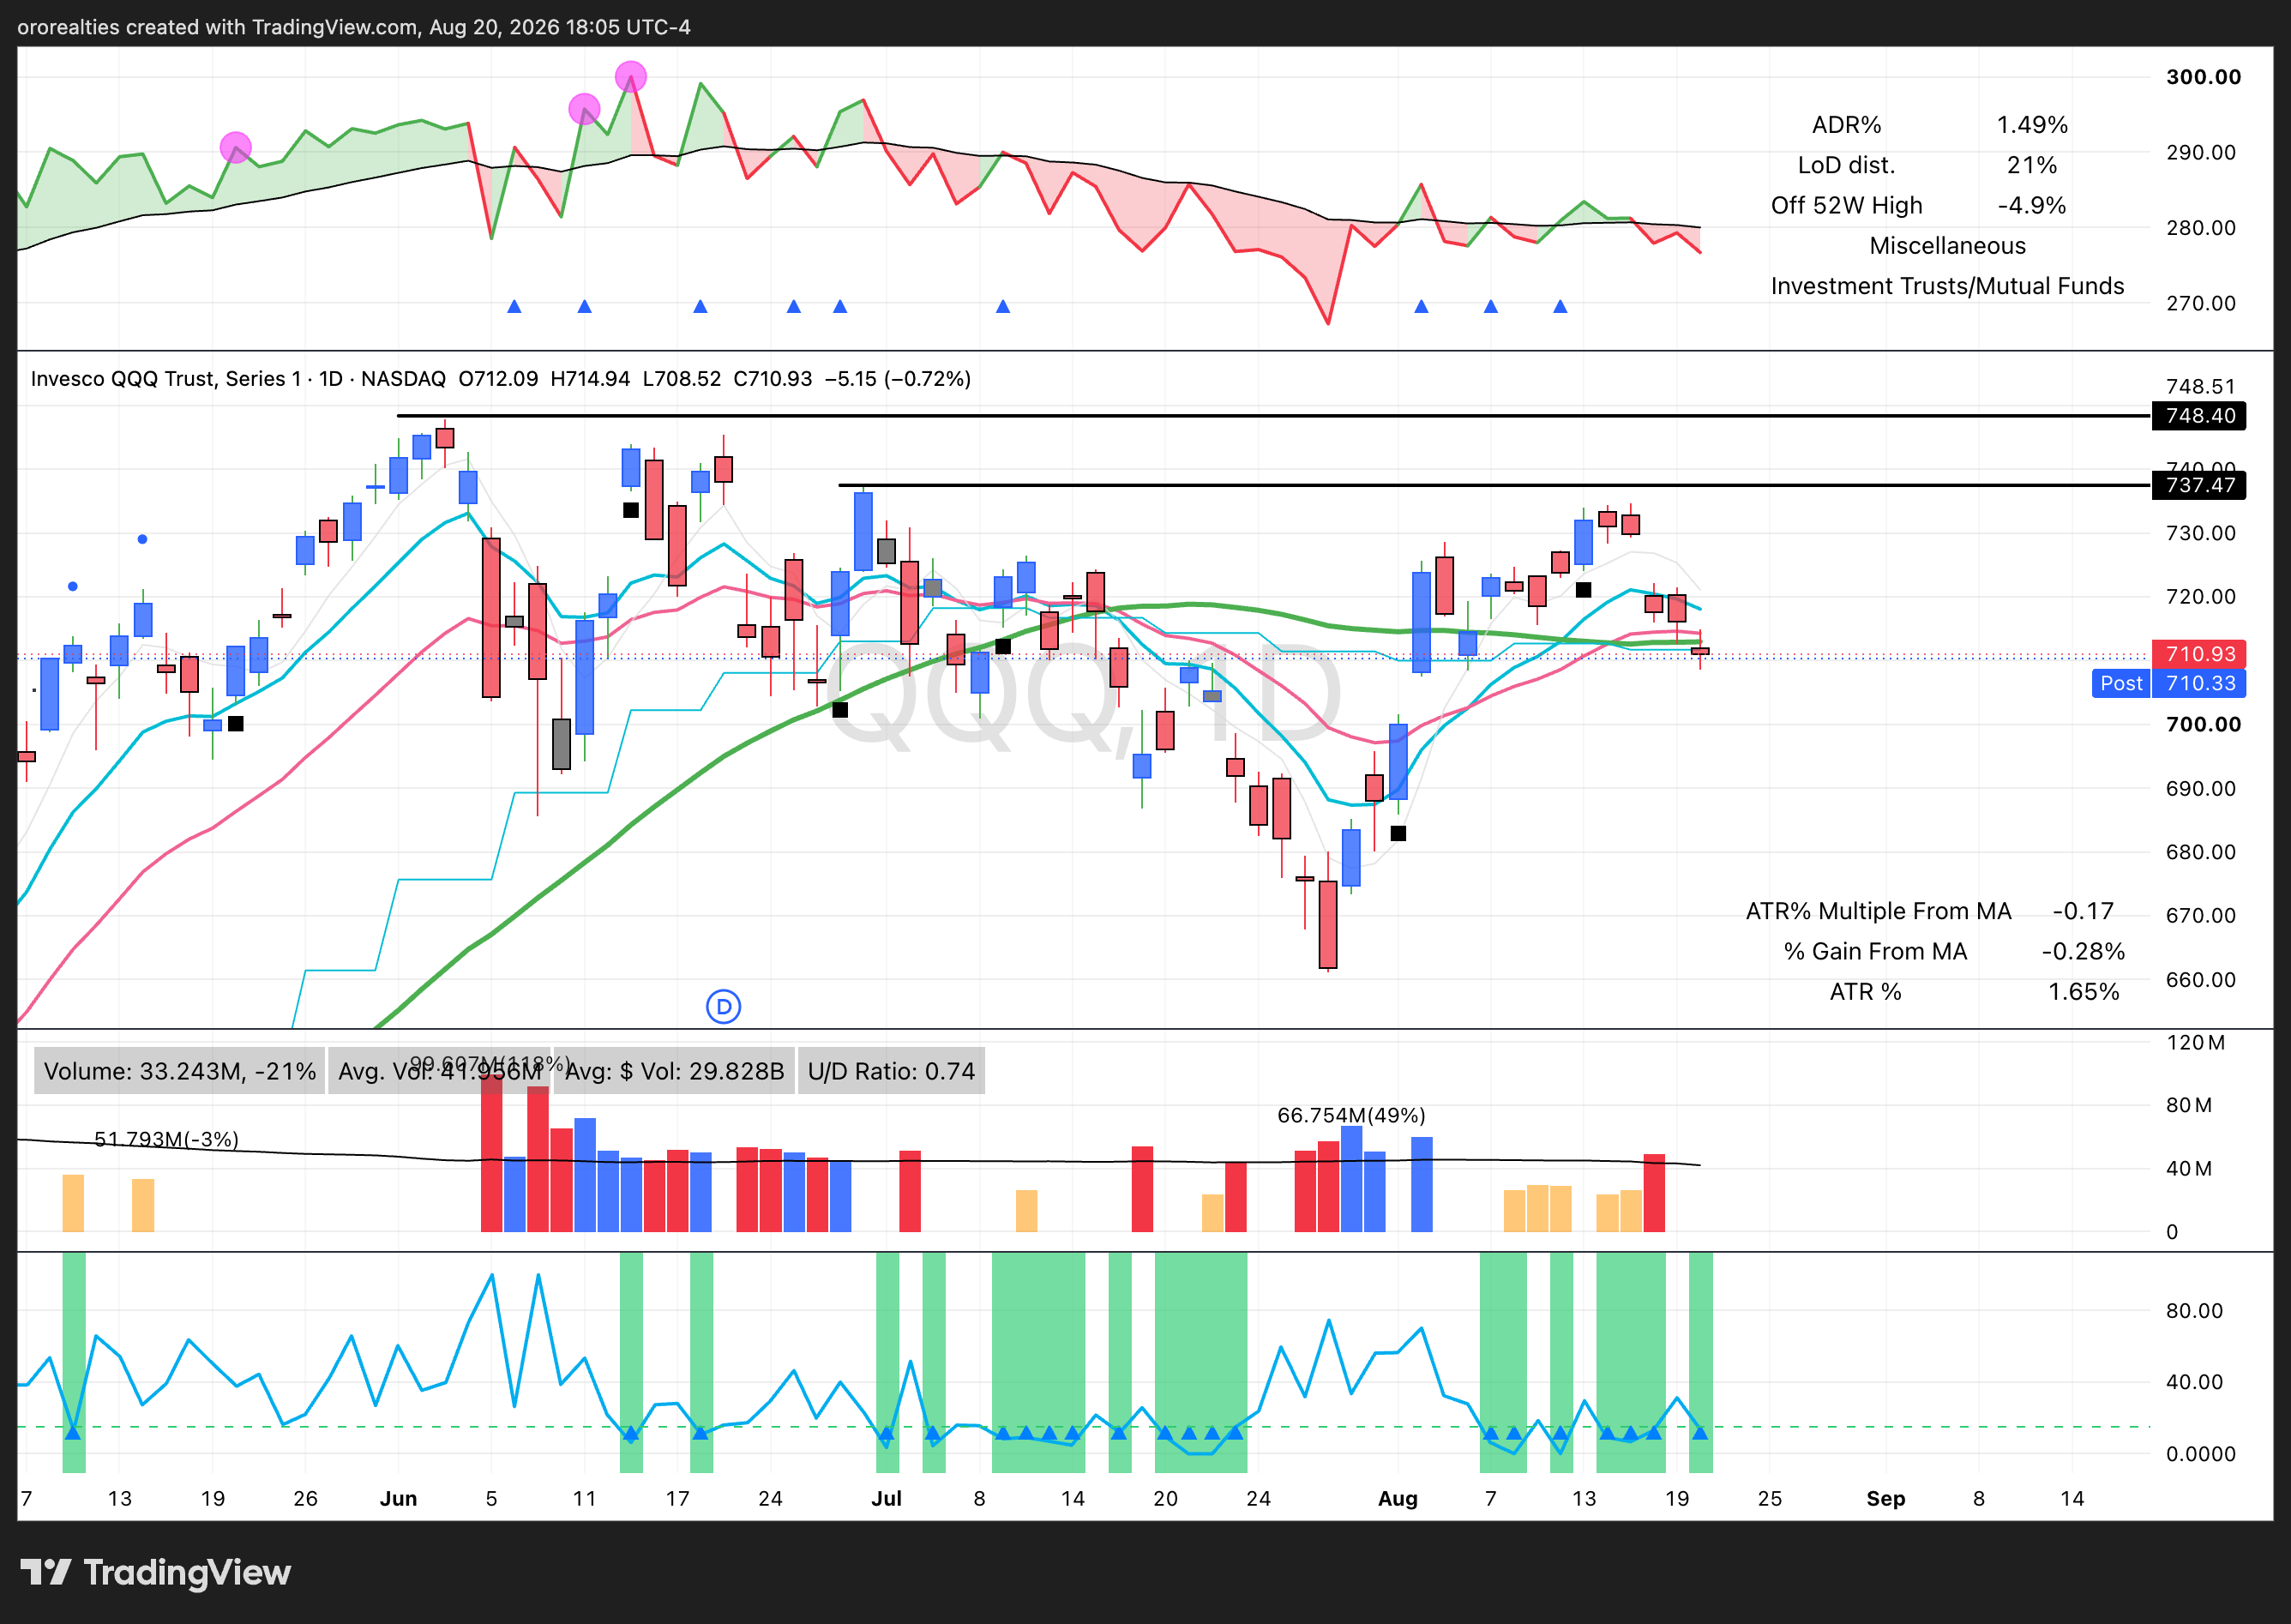Open the TradingView logo at the bottom
Viewport: 2291px width, 1624px height.
coord(156,1573)
